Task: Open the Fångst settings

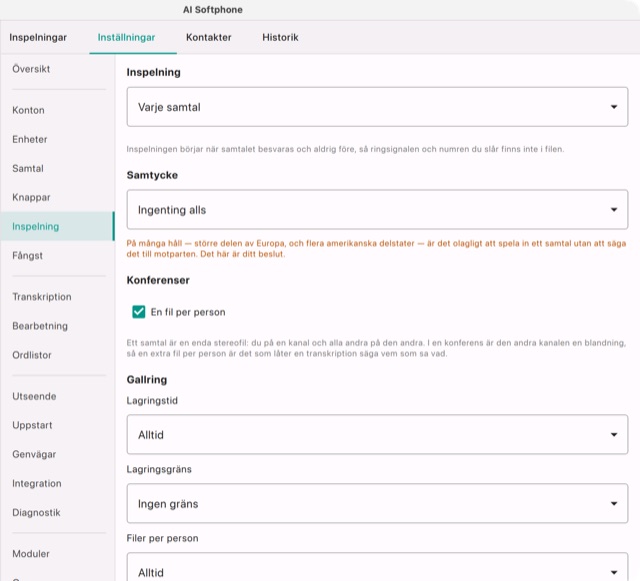Action: [x=57, y=256]
